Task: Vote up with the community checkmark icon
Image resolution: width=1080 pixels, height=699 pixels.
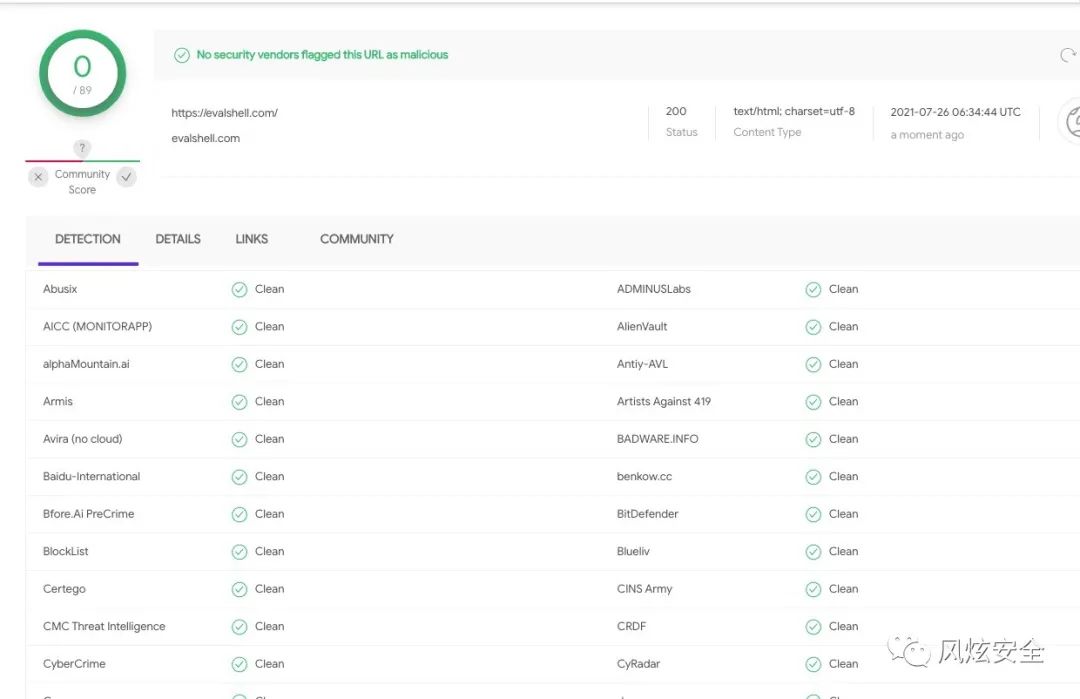Action: 126,177
